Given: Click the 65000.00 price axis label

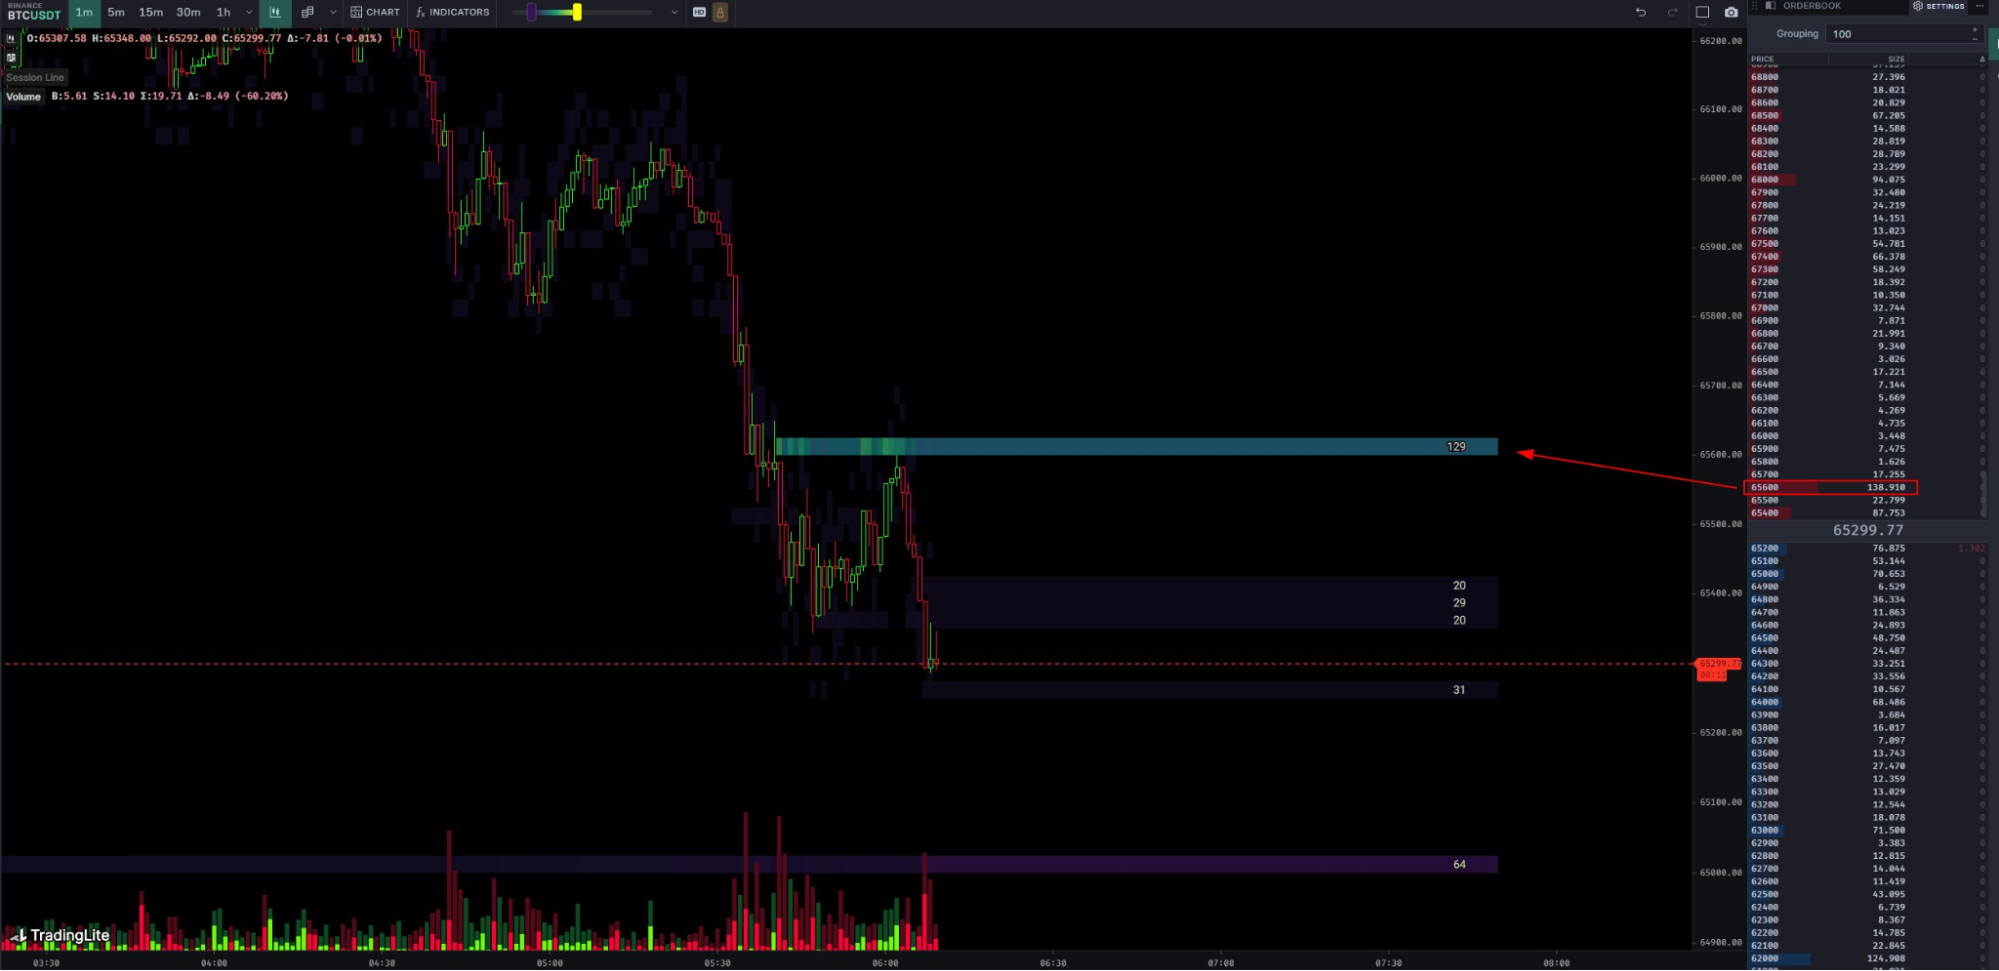Looking at the screenshot, I should click(1720, 872).
